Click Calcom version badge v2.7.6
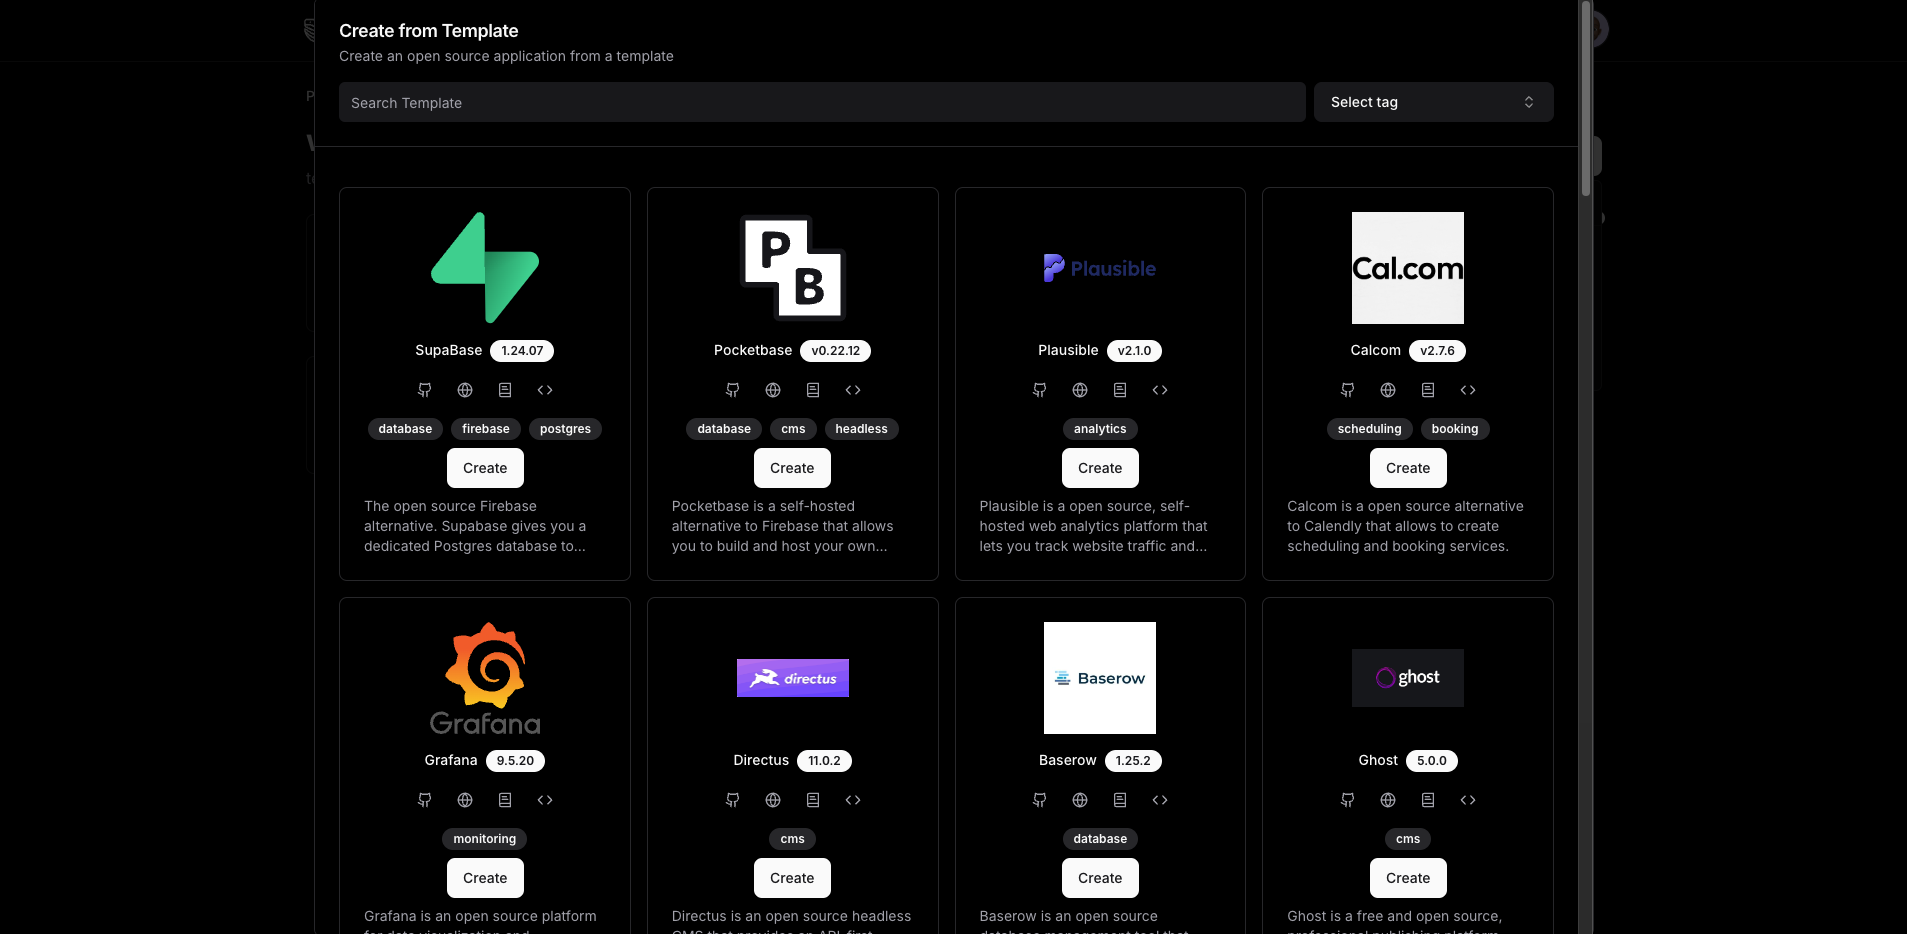Image resolution: width=1907 pixels, height=934 pixels. [1437, 351]
